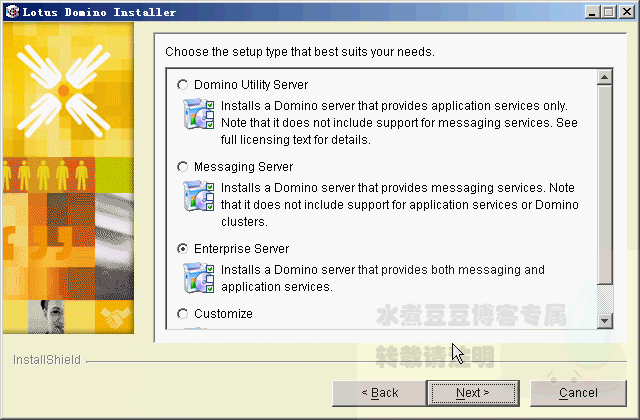The width and height of the screenshot is (640, 420).
Task: Click the 'Messaging Server' label text
Action: [x=244, y=167]
